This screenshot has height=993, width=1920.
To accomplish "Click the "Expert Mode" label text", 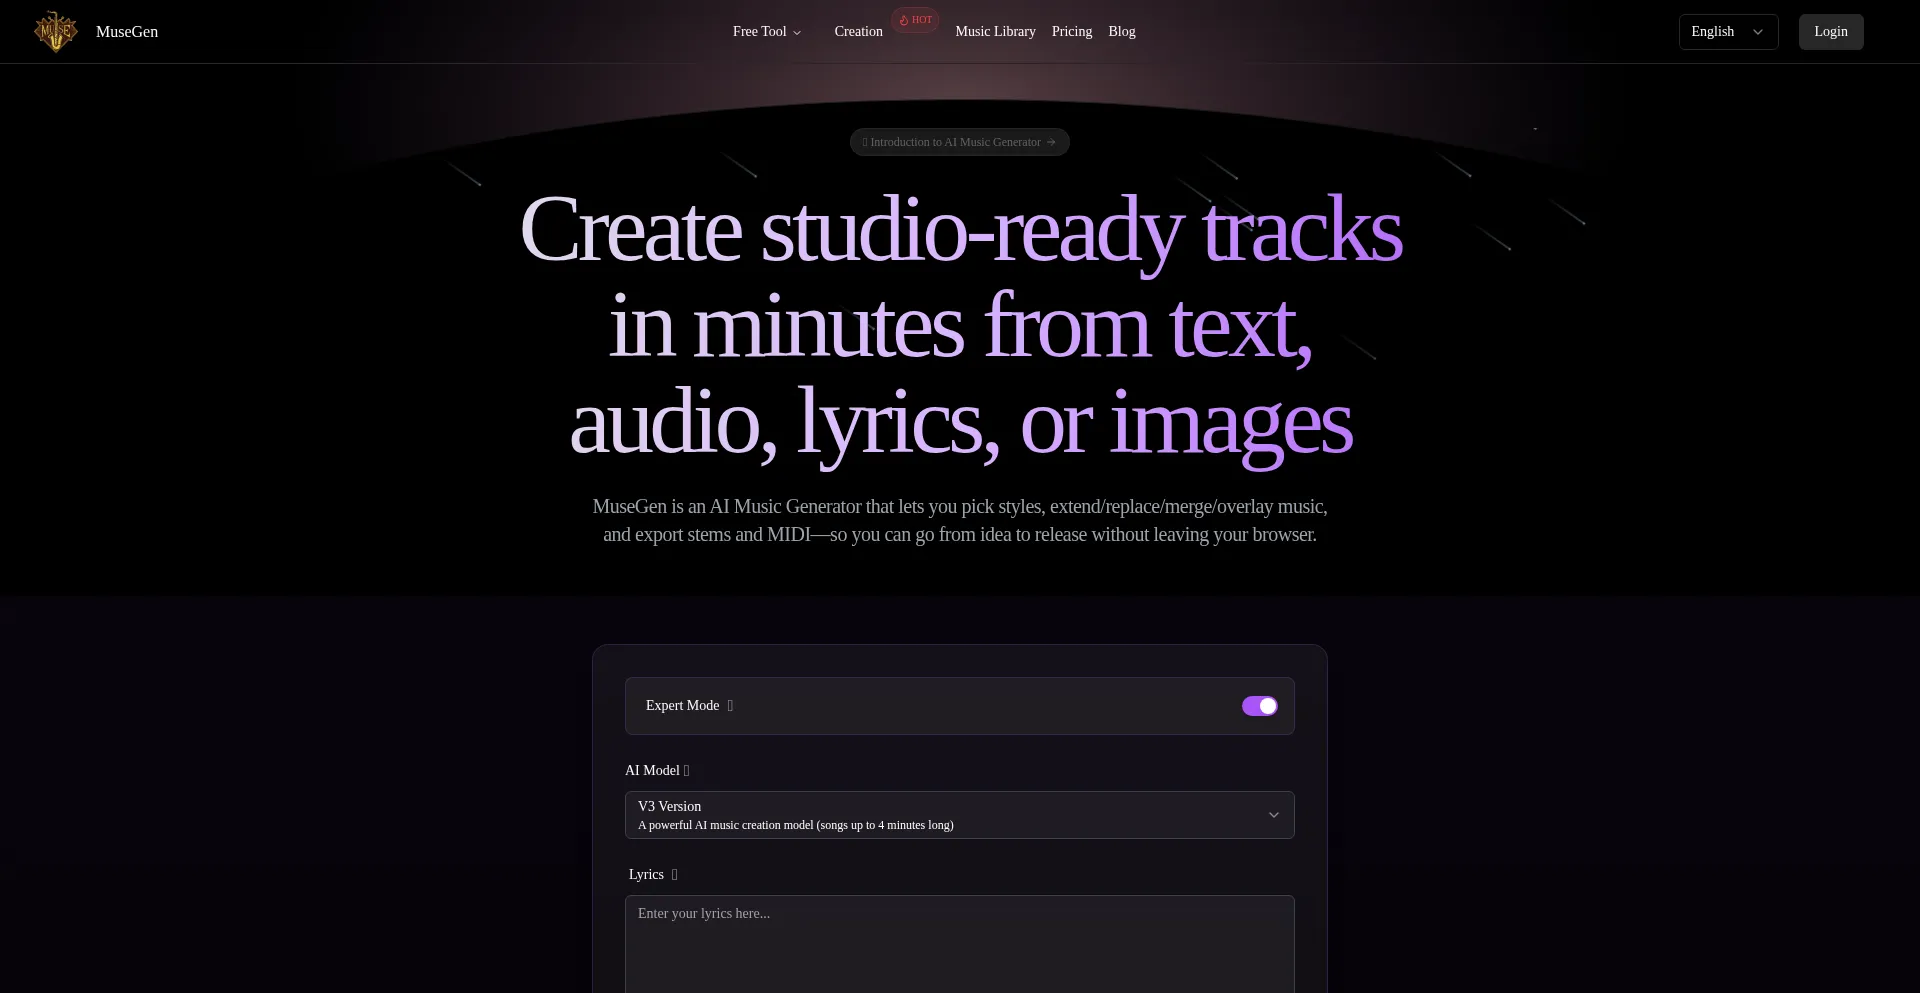I will pos(683,706).
